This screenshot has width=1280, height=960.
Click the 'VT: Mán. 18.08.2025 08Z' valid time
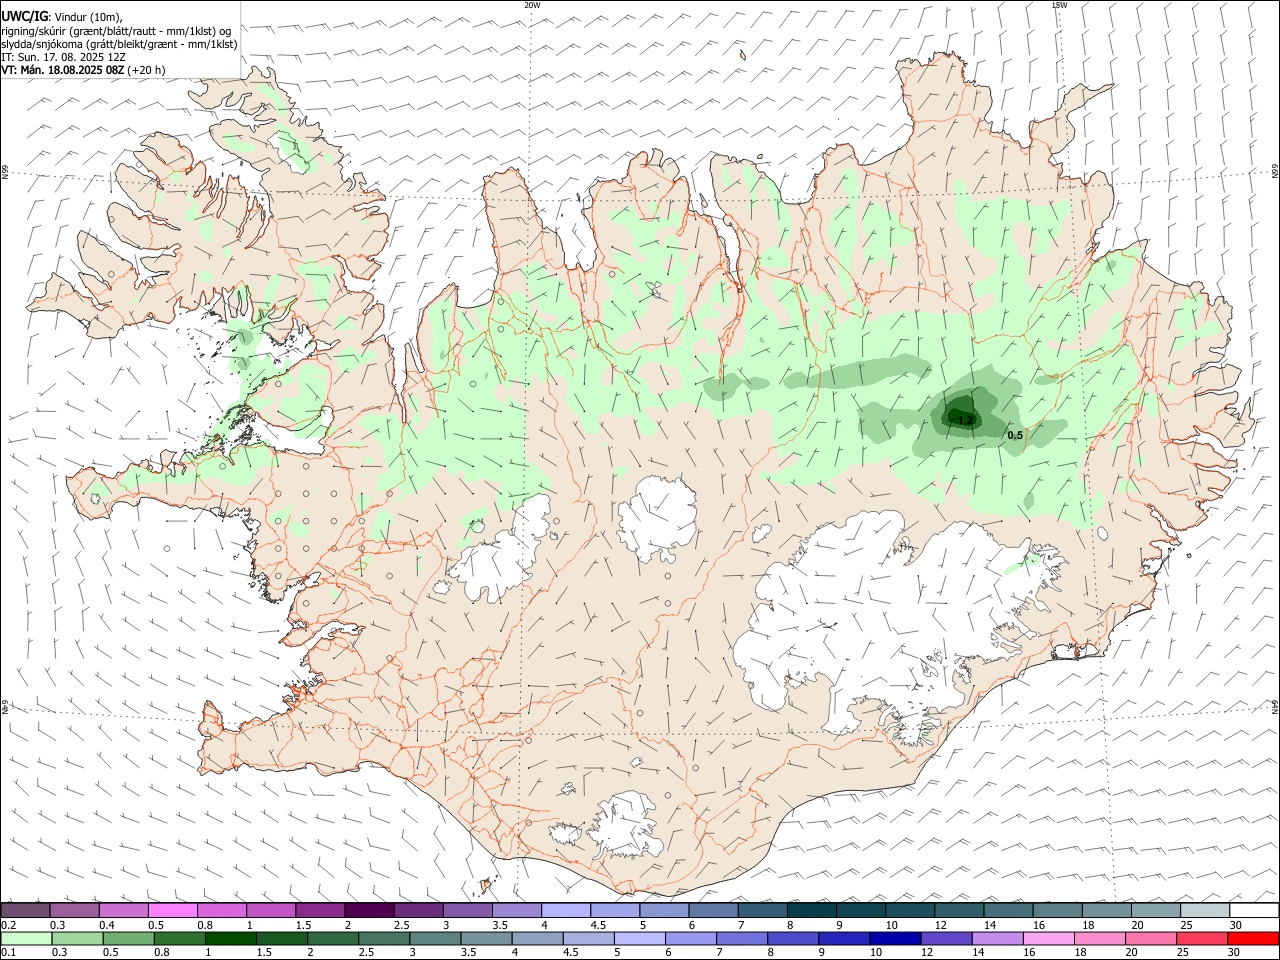coord(62,70)
